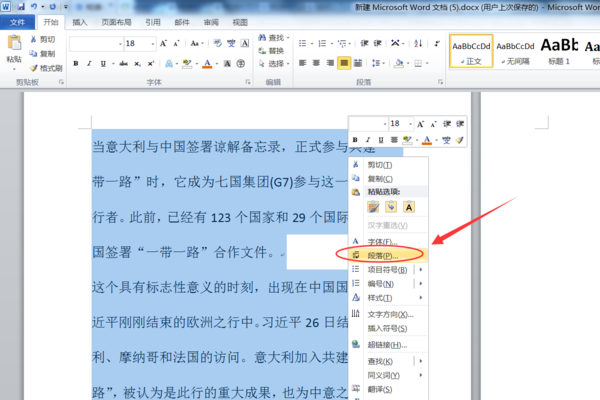The width and height of the screenshot is (600, 400).
Task: Open the Select (选择) dropdown in editing group
Action: (x=274, y=64)
